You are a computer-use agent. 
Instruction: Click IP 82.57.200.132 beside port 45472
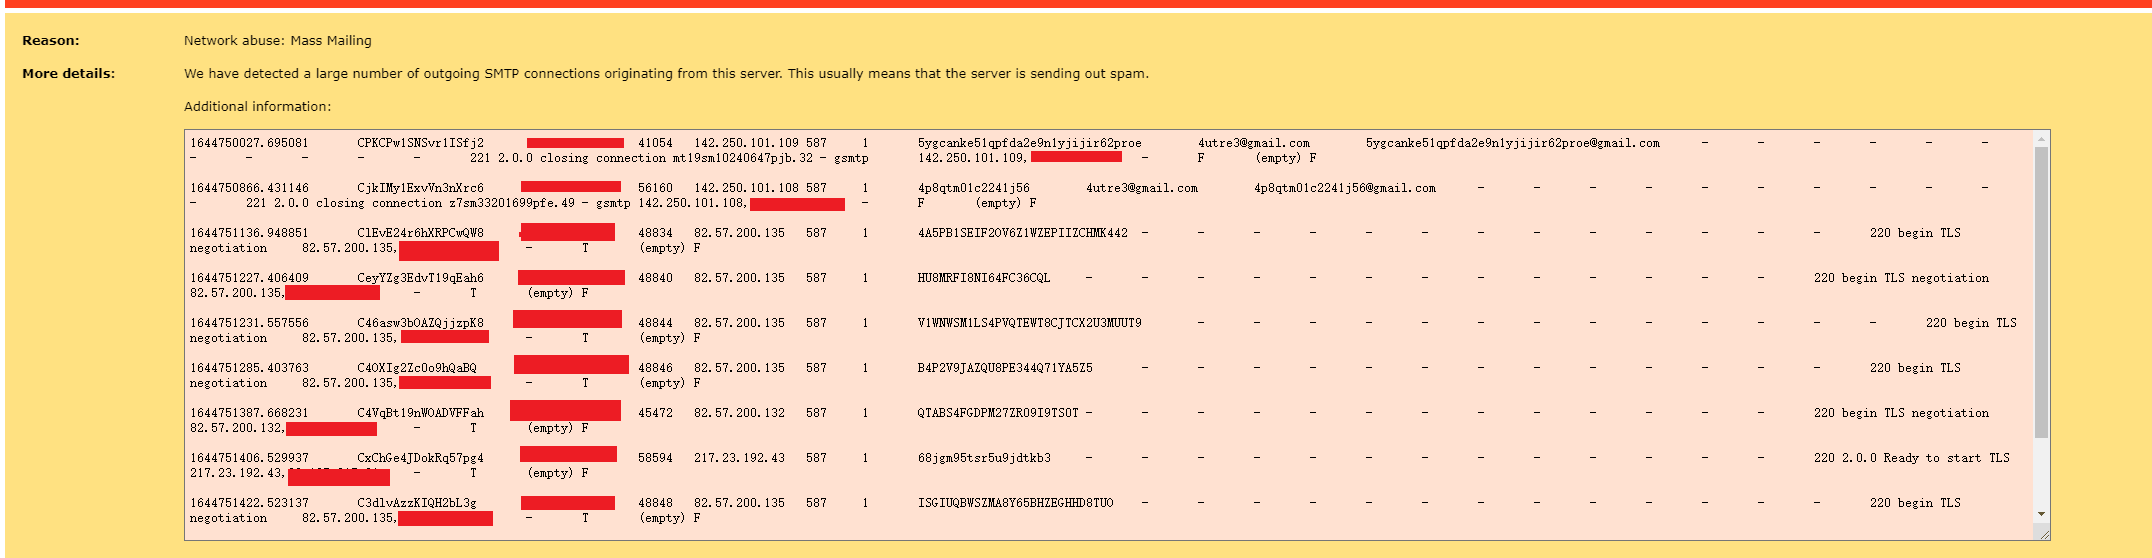[740, 413]
